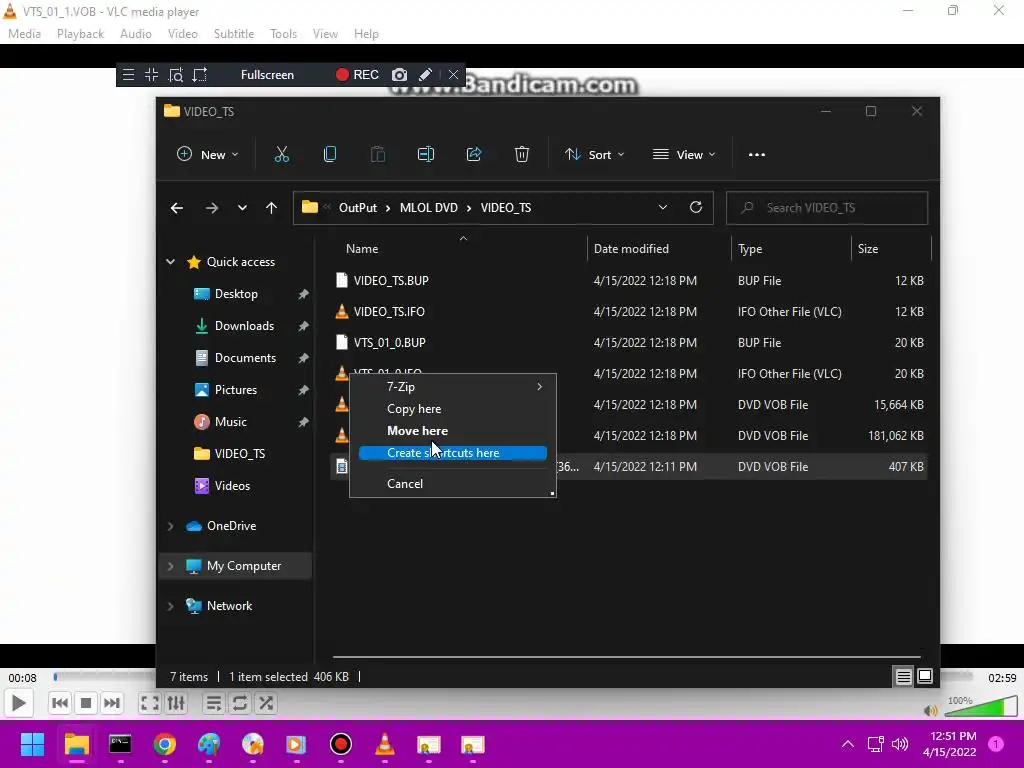
Task: Click VLC next track button
Action: point(112,703)
